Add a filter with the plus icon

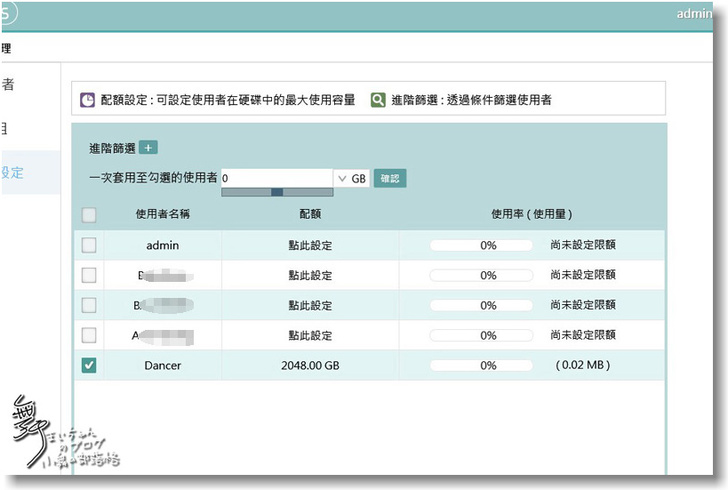click(x=148, y=148)
